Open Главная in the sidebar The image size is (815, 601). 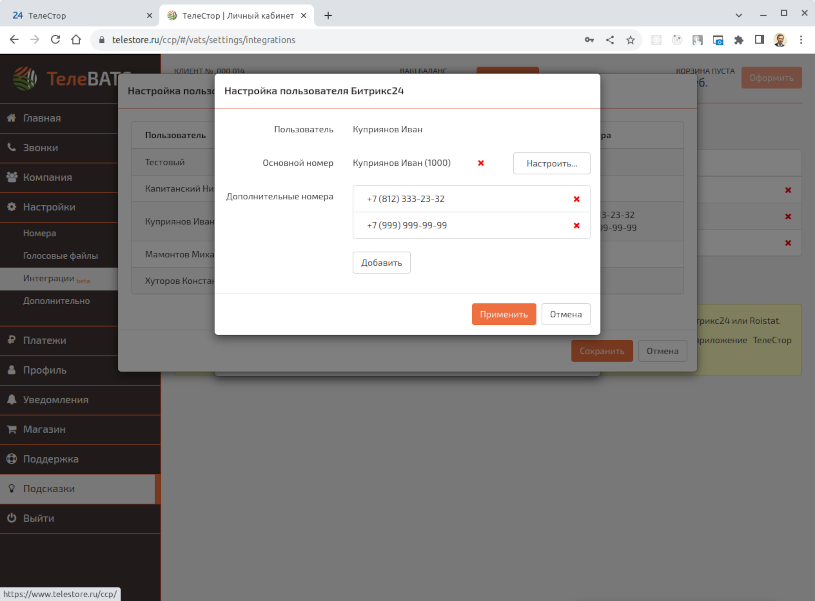tap(59, 119)
